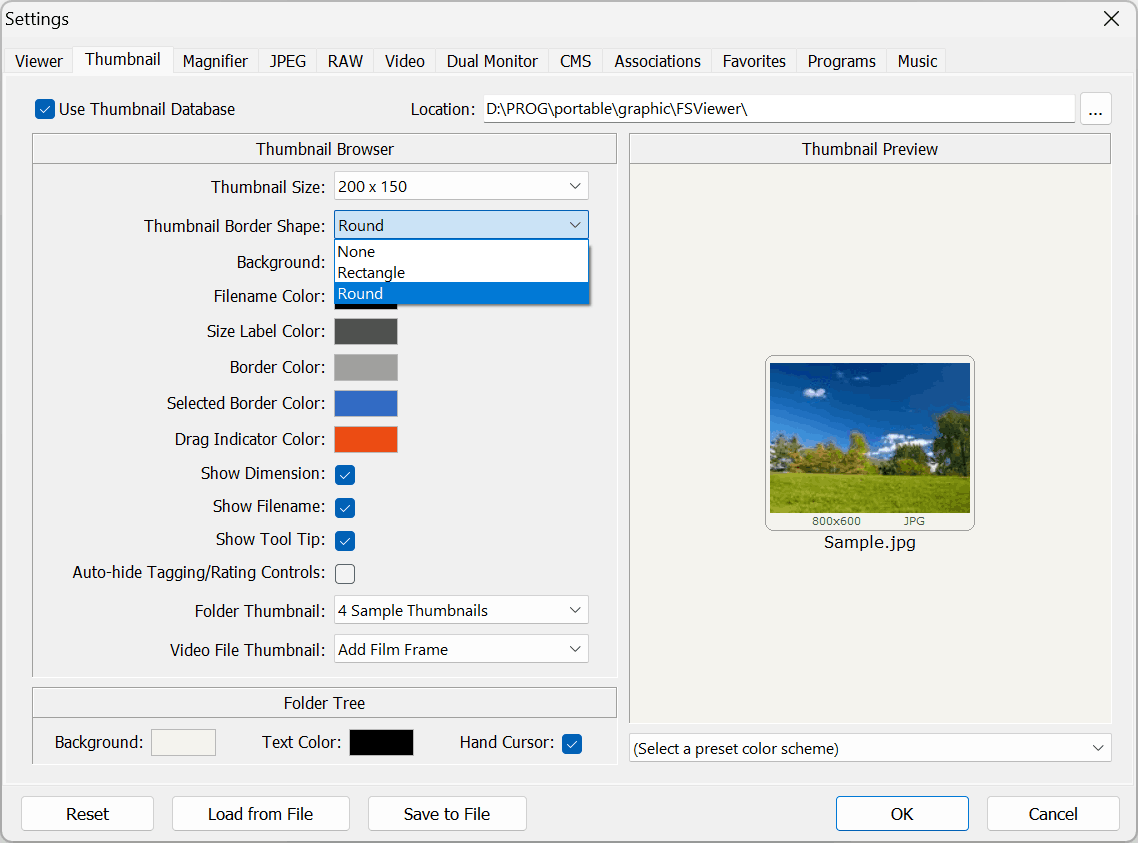Click the Save to File button
Screen dimensions: 1138x843
click(447, 814)
